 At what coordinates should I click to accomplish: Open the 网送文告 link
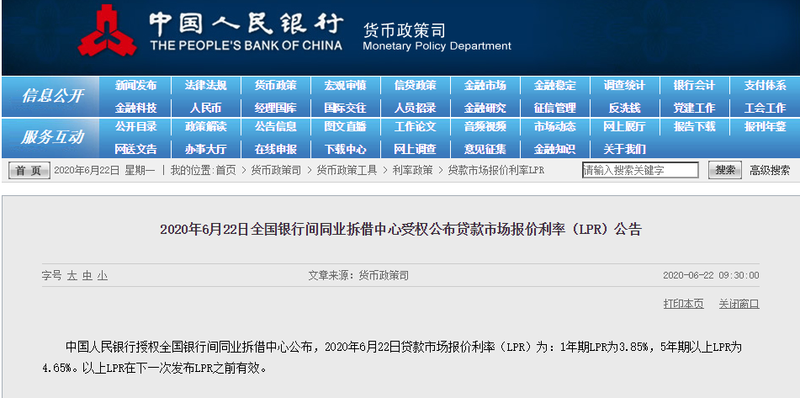tap(136, 150)
